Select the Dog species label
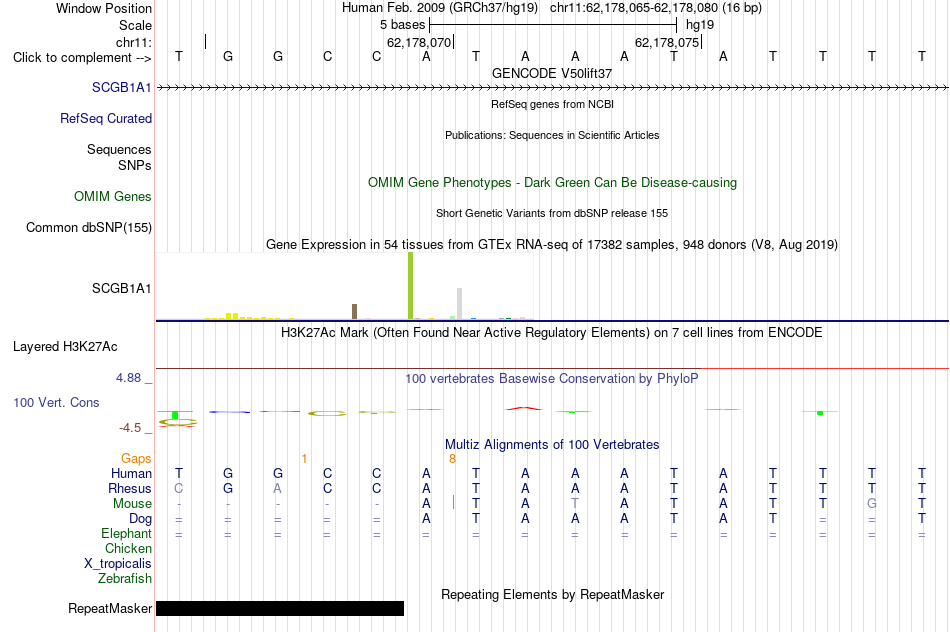The height and width of the screenshot is (632, 950). [140, 519]
